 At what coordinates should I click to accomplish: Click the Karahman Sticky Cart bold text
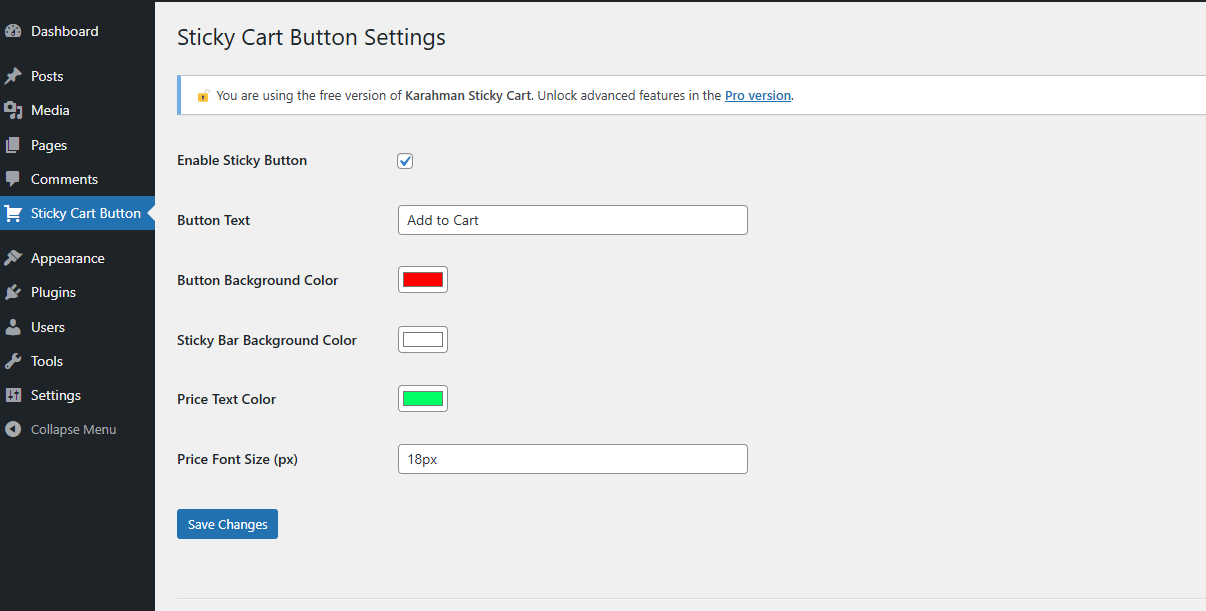[x=468, y=96]
